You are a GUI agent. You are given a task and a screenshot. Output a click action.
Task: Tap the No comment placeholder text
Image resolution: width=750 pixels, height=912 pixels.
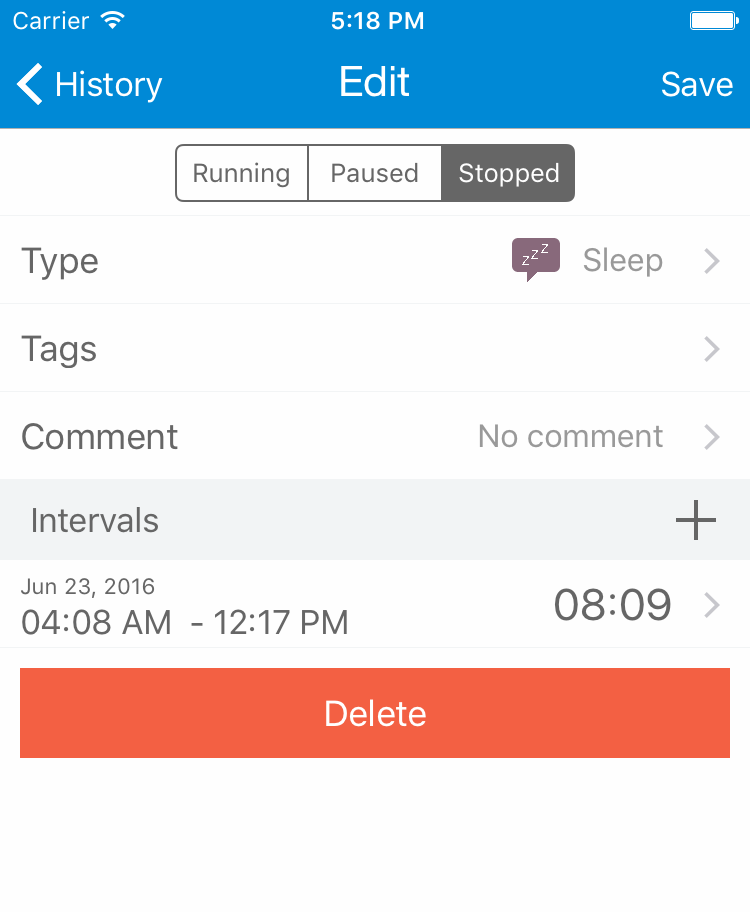coord(570,437)
